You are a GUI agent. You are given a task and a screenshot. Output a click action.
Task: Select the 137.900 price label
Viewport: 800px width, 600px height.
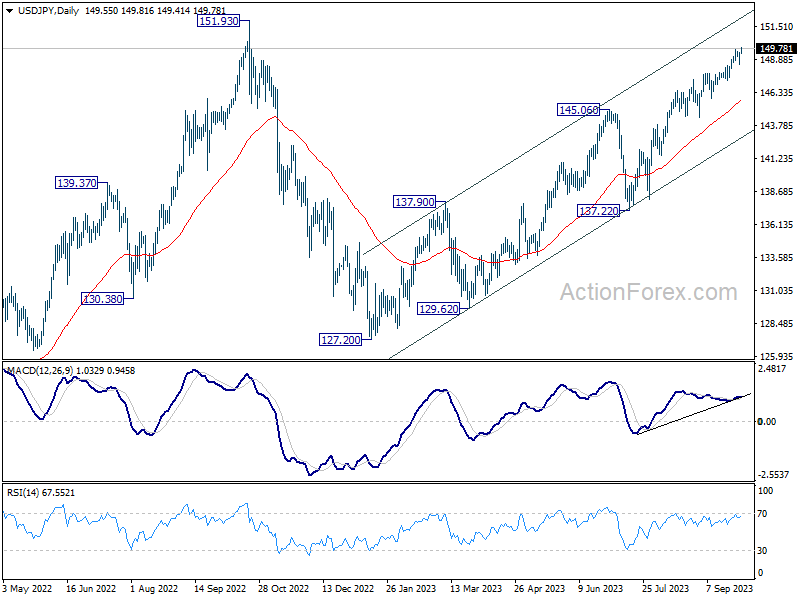415,202
